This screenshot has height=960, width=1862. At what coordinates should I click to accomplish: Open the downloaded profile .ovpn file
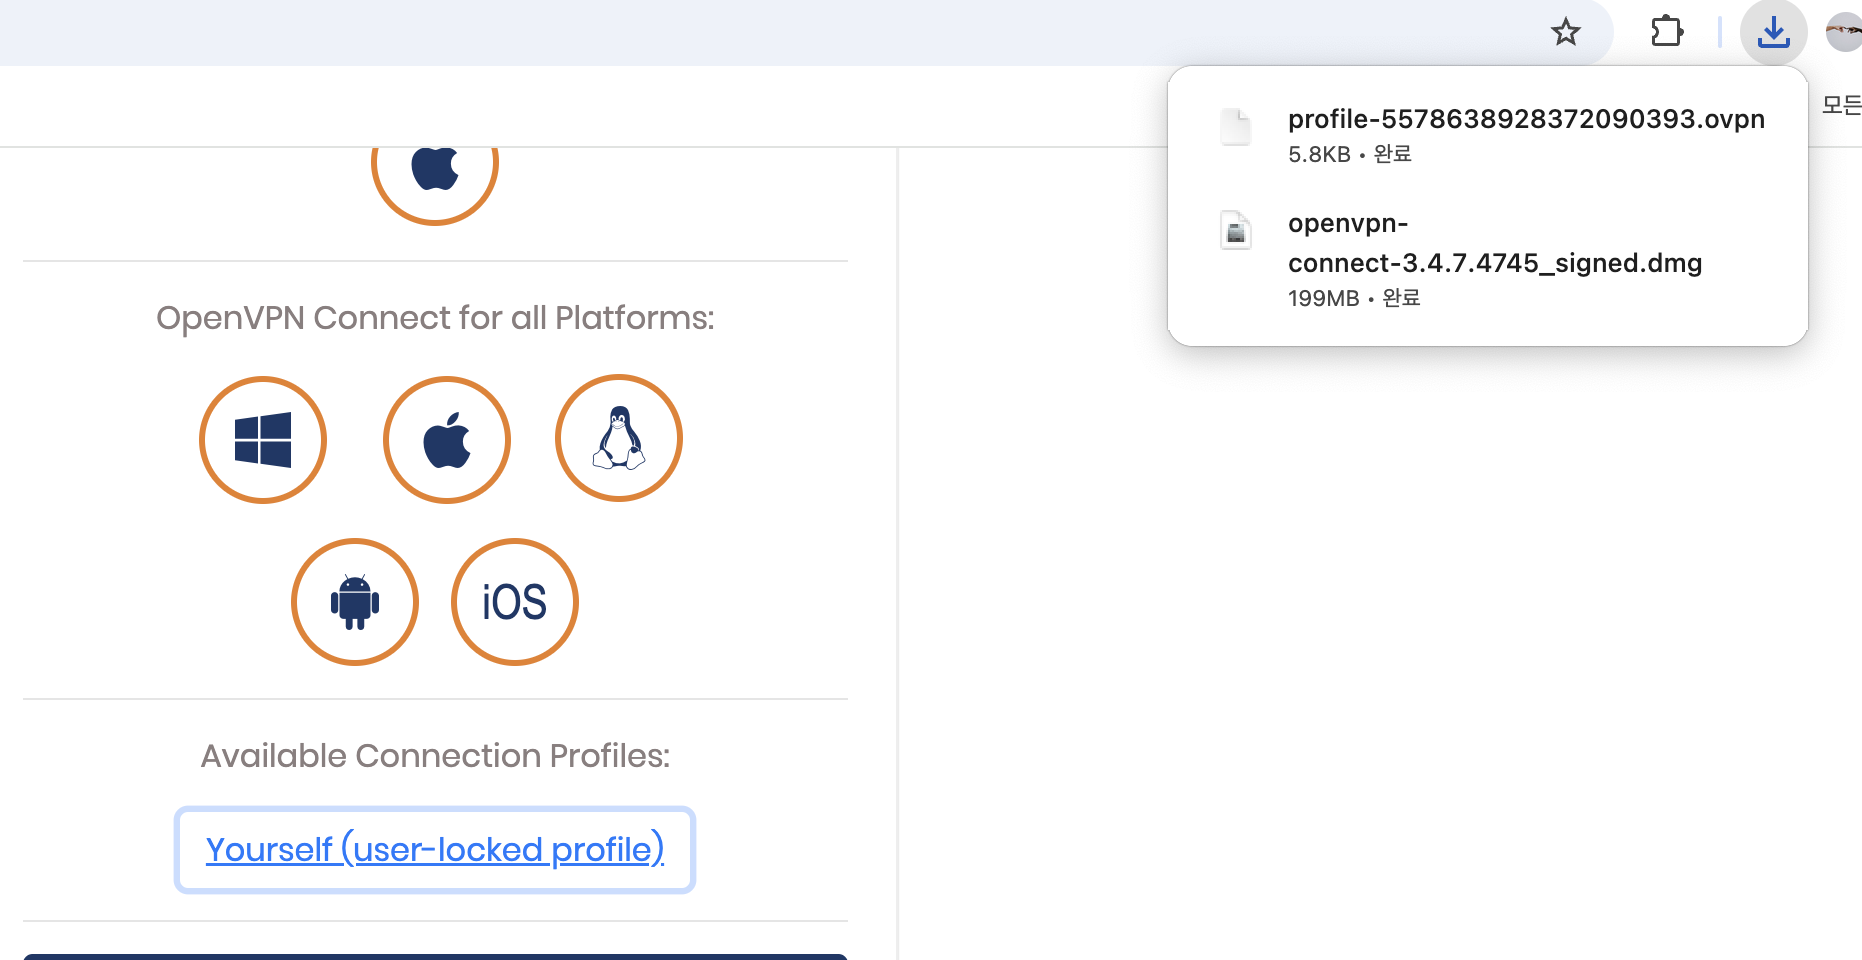point(1525,120)
